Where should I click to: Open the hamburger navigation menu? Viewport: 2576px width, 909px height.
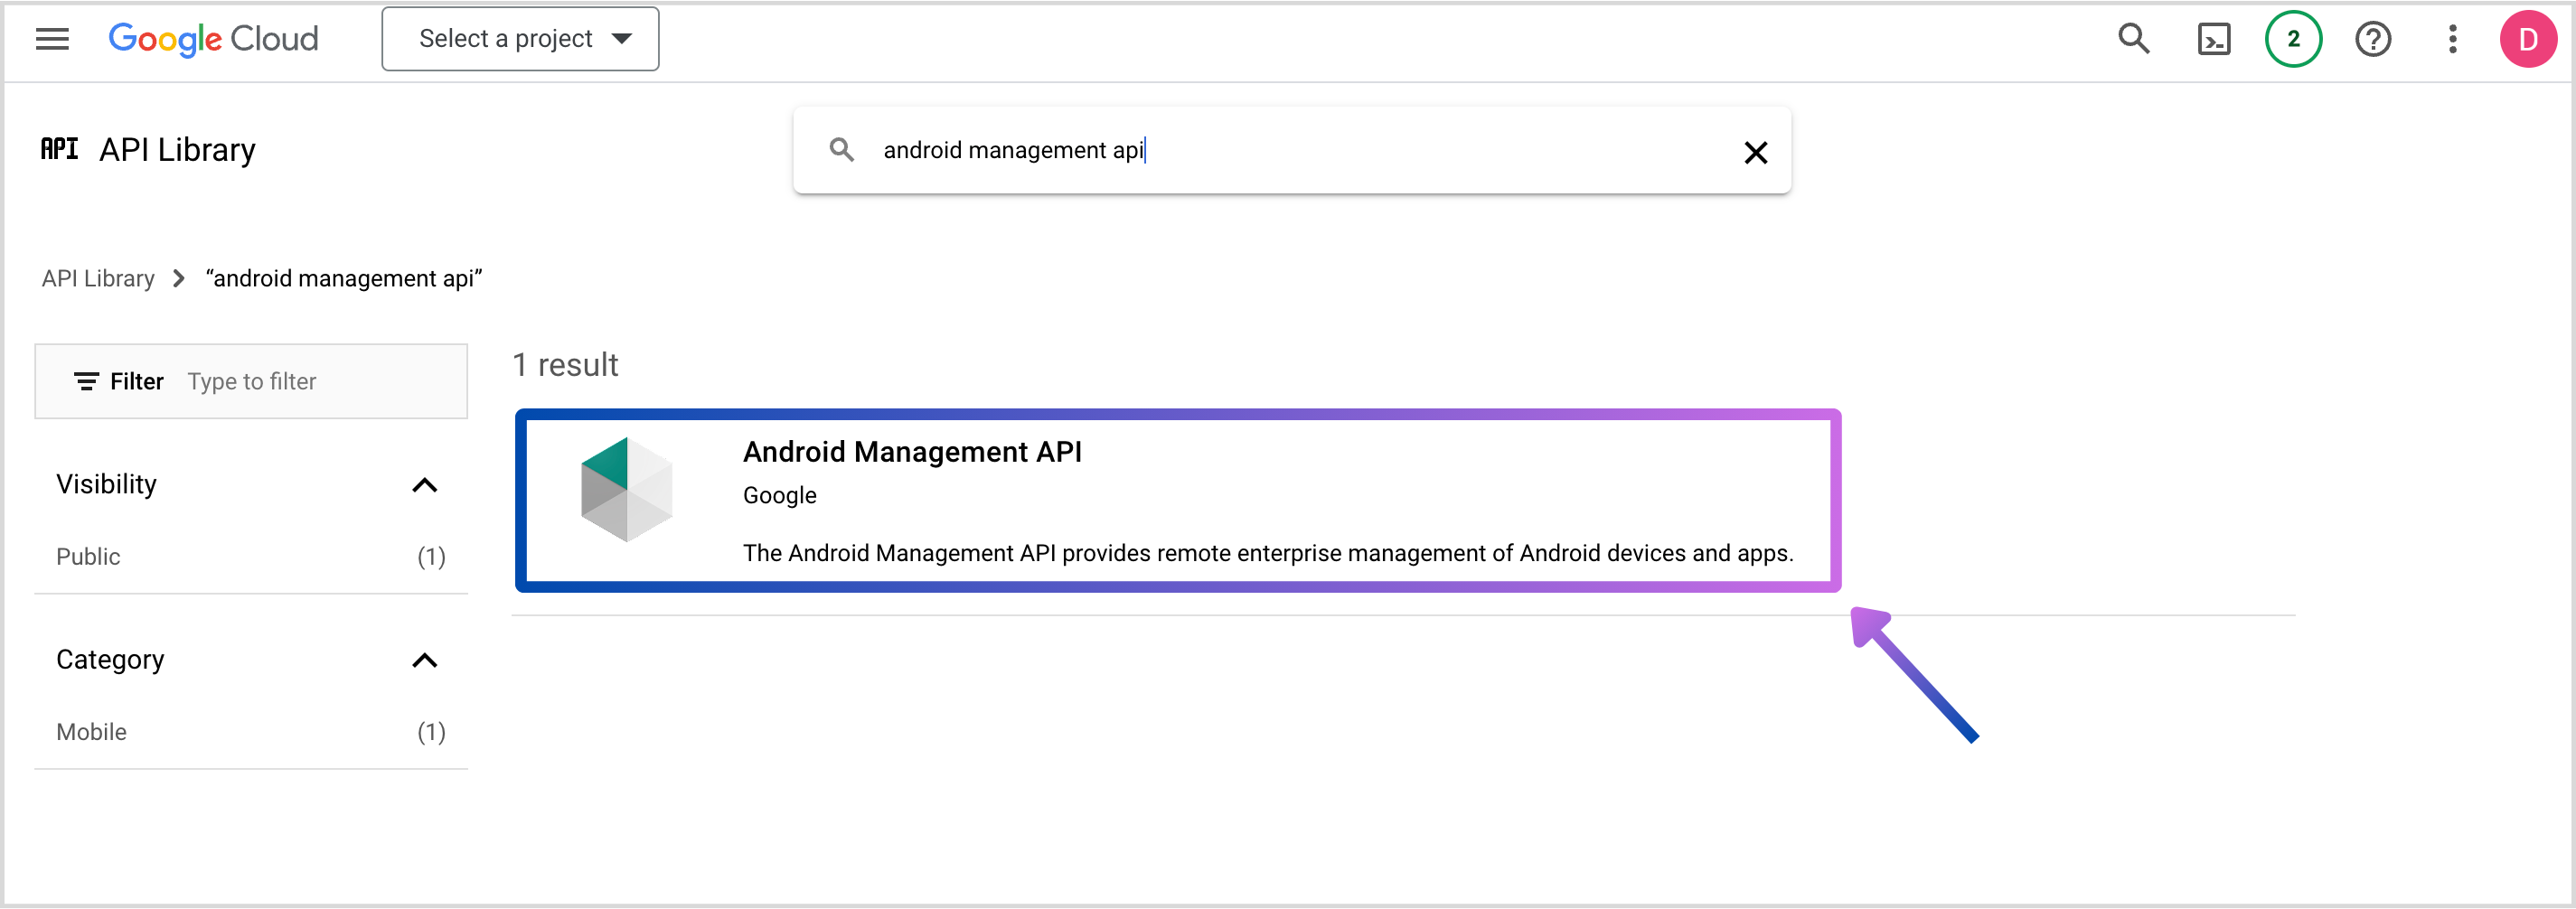pos(52,39)
